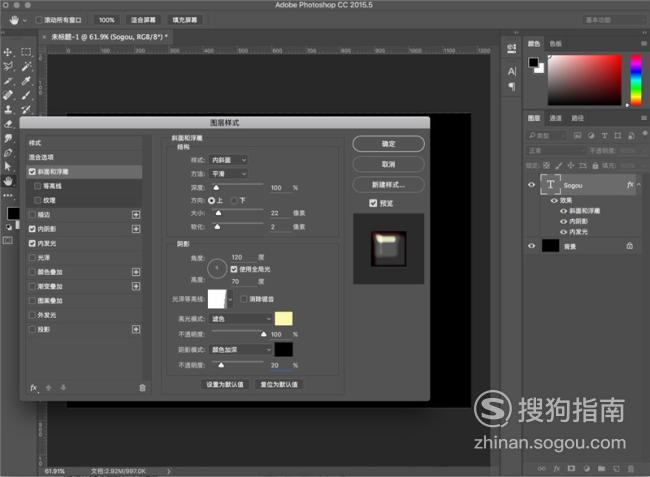Click the 复位为默认值 button
This screenshot has height=477, width=650.
279,385
